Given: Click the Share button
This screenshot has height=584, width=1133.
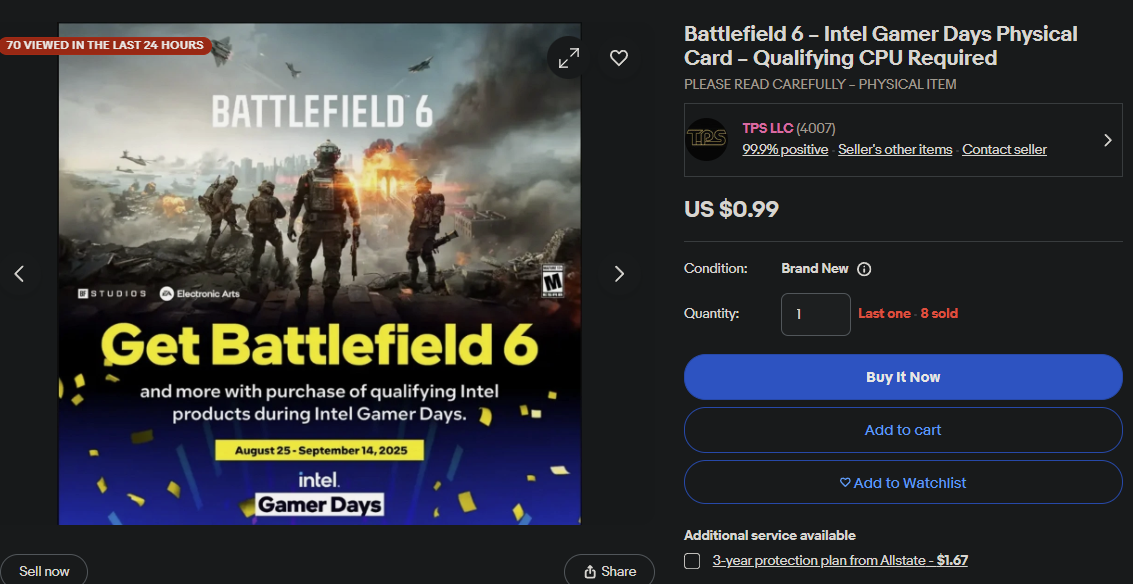Looking at the screenshot, I should point(609,571).
